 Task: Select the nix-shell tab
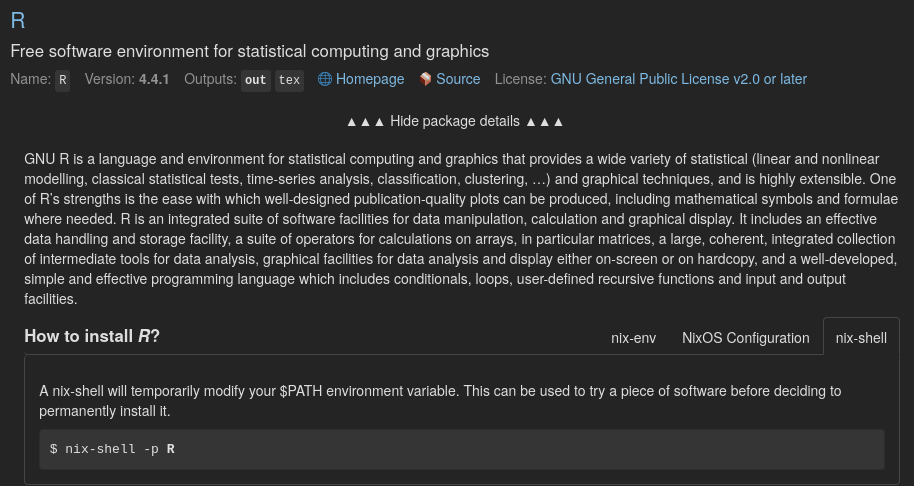860,338
